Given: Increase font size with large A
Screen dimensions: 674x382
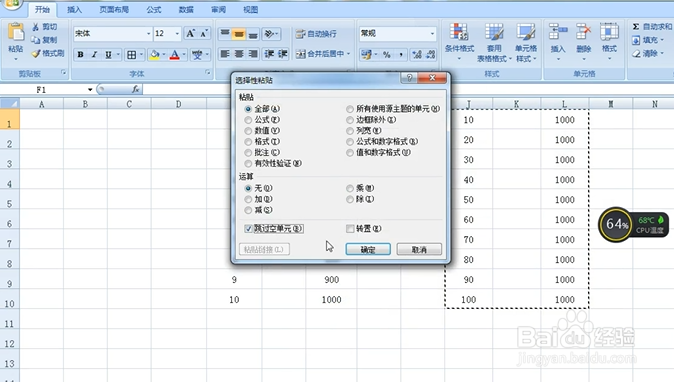Looking at the screenshot, I should pos(190,34).
